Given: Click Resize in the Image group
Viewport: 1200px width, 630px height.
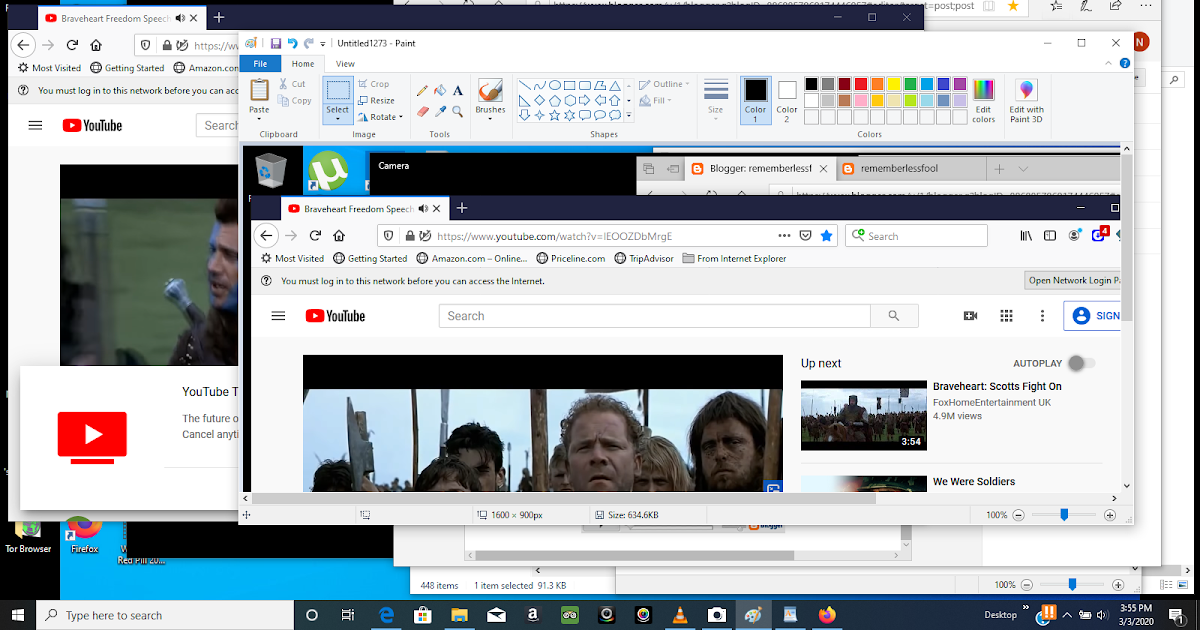Looking at the screenshot, I should point(376,100).
